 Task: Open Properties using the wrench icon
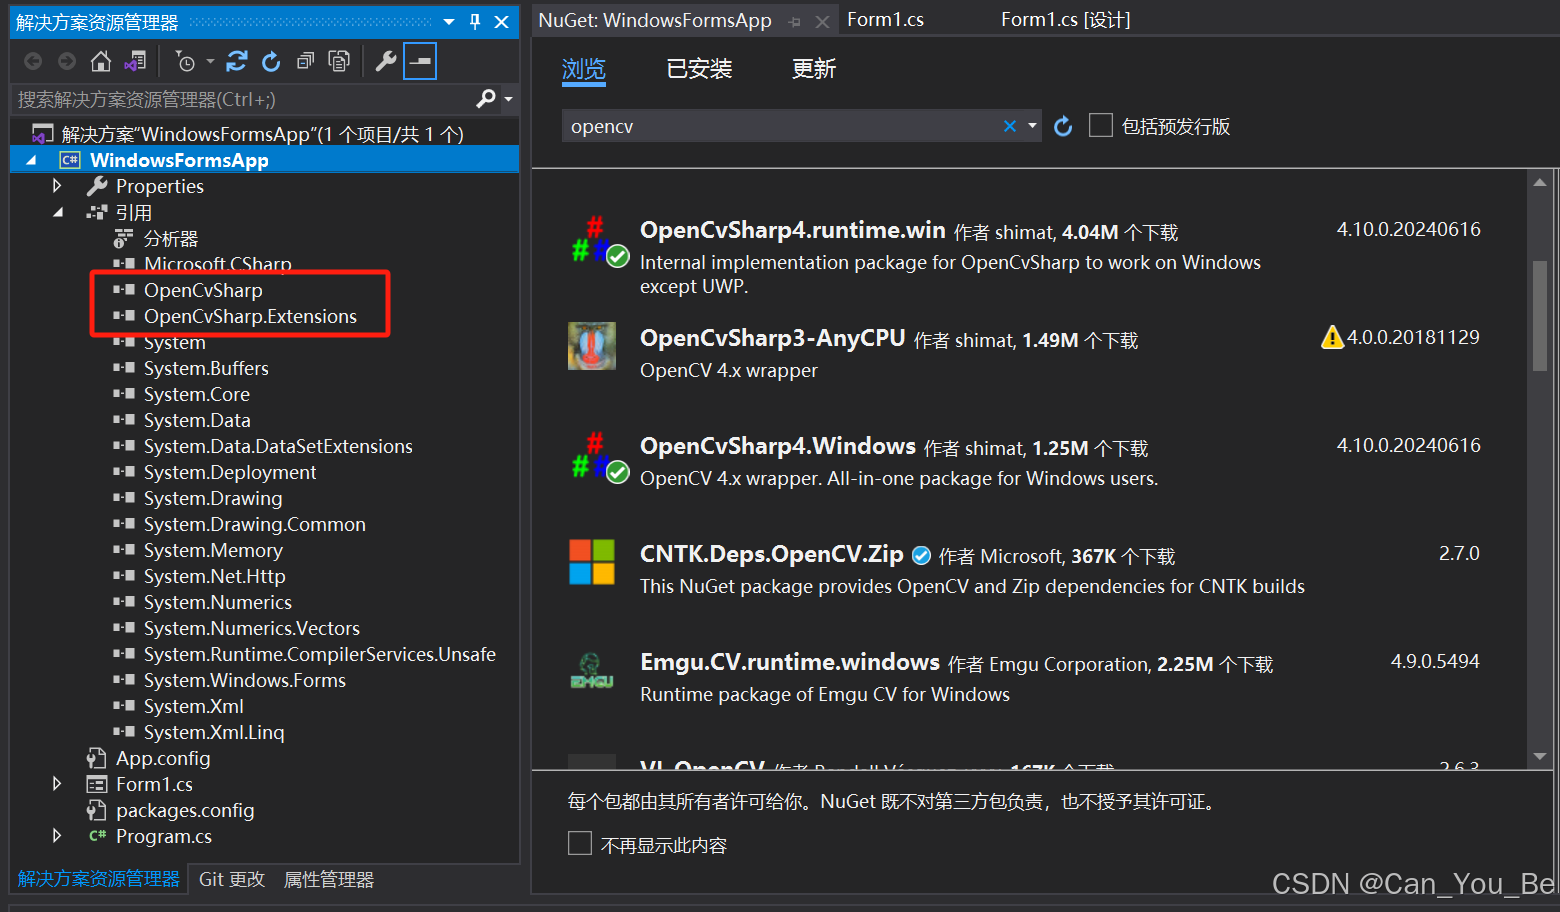pos(384,60)
